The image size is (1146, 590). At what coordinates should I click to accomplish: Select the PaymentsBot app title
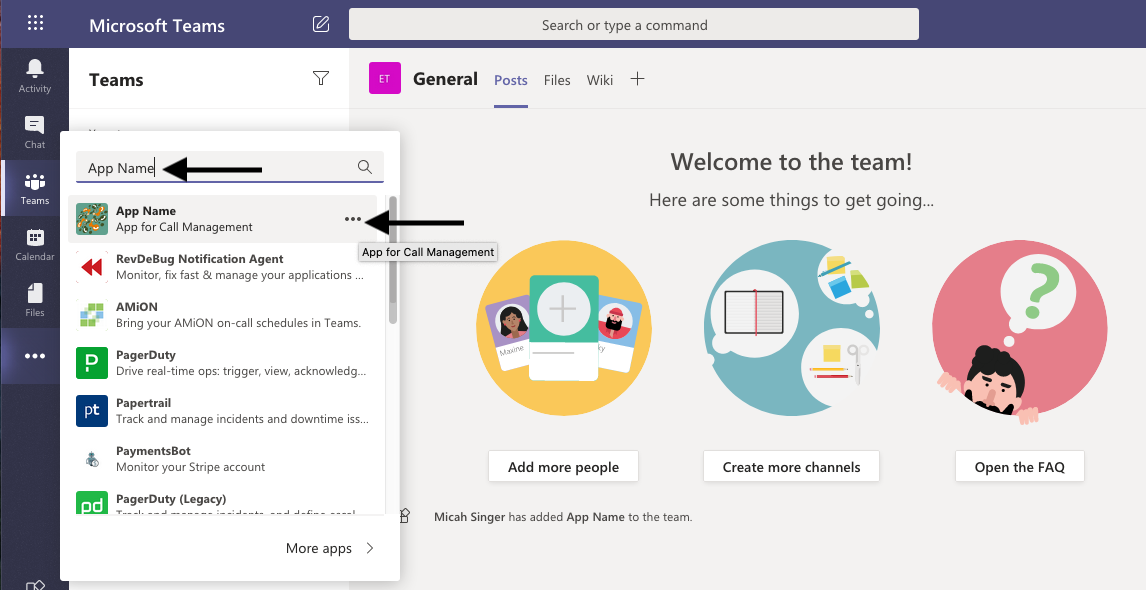click(153, 451)
